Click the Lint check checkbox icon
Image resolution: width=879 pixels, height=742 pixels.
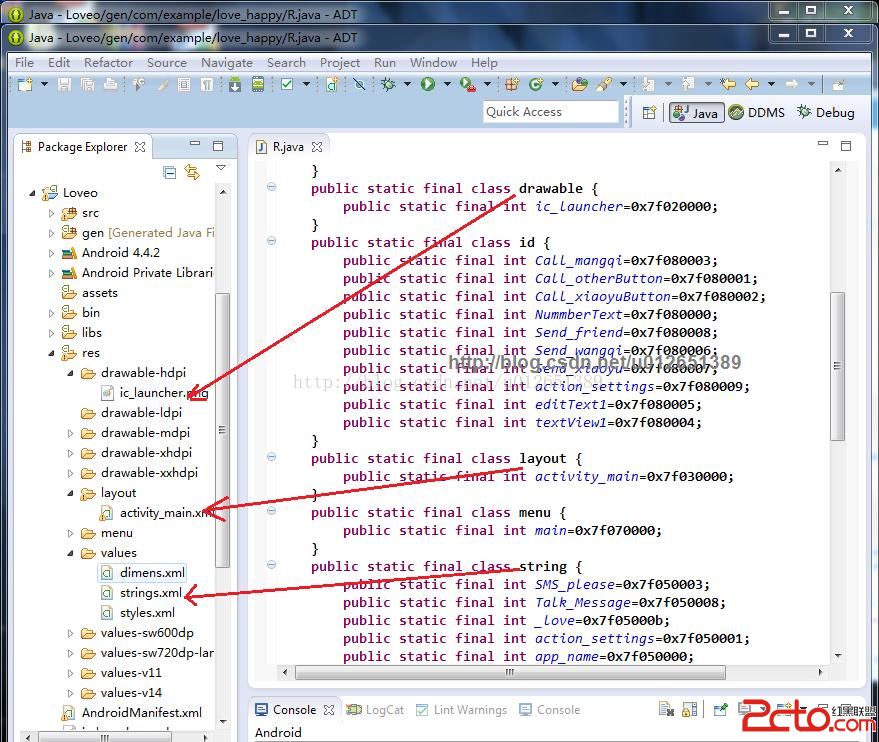point(287,85)
